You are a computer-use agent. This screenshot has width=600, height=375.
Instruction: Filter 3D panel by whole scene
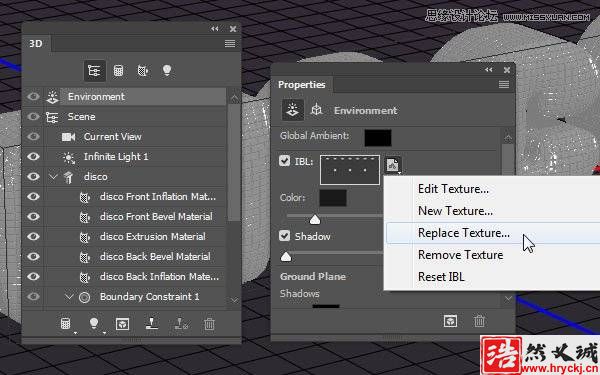pyautogui.click(x=94, y=71)
